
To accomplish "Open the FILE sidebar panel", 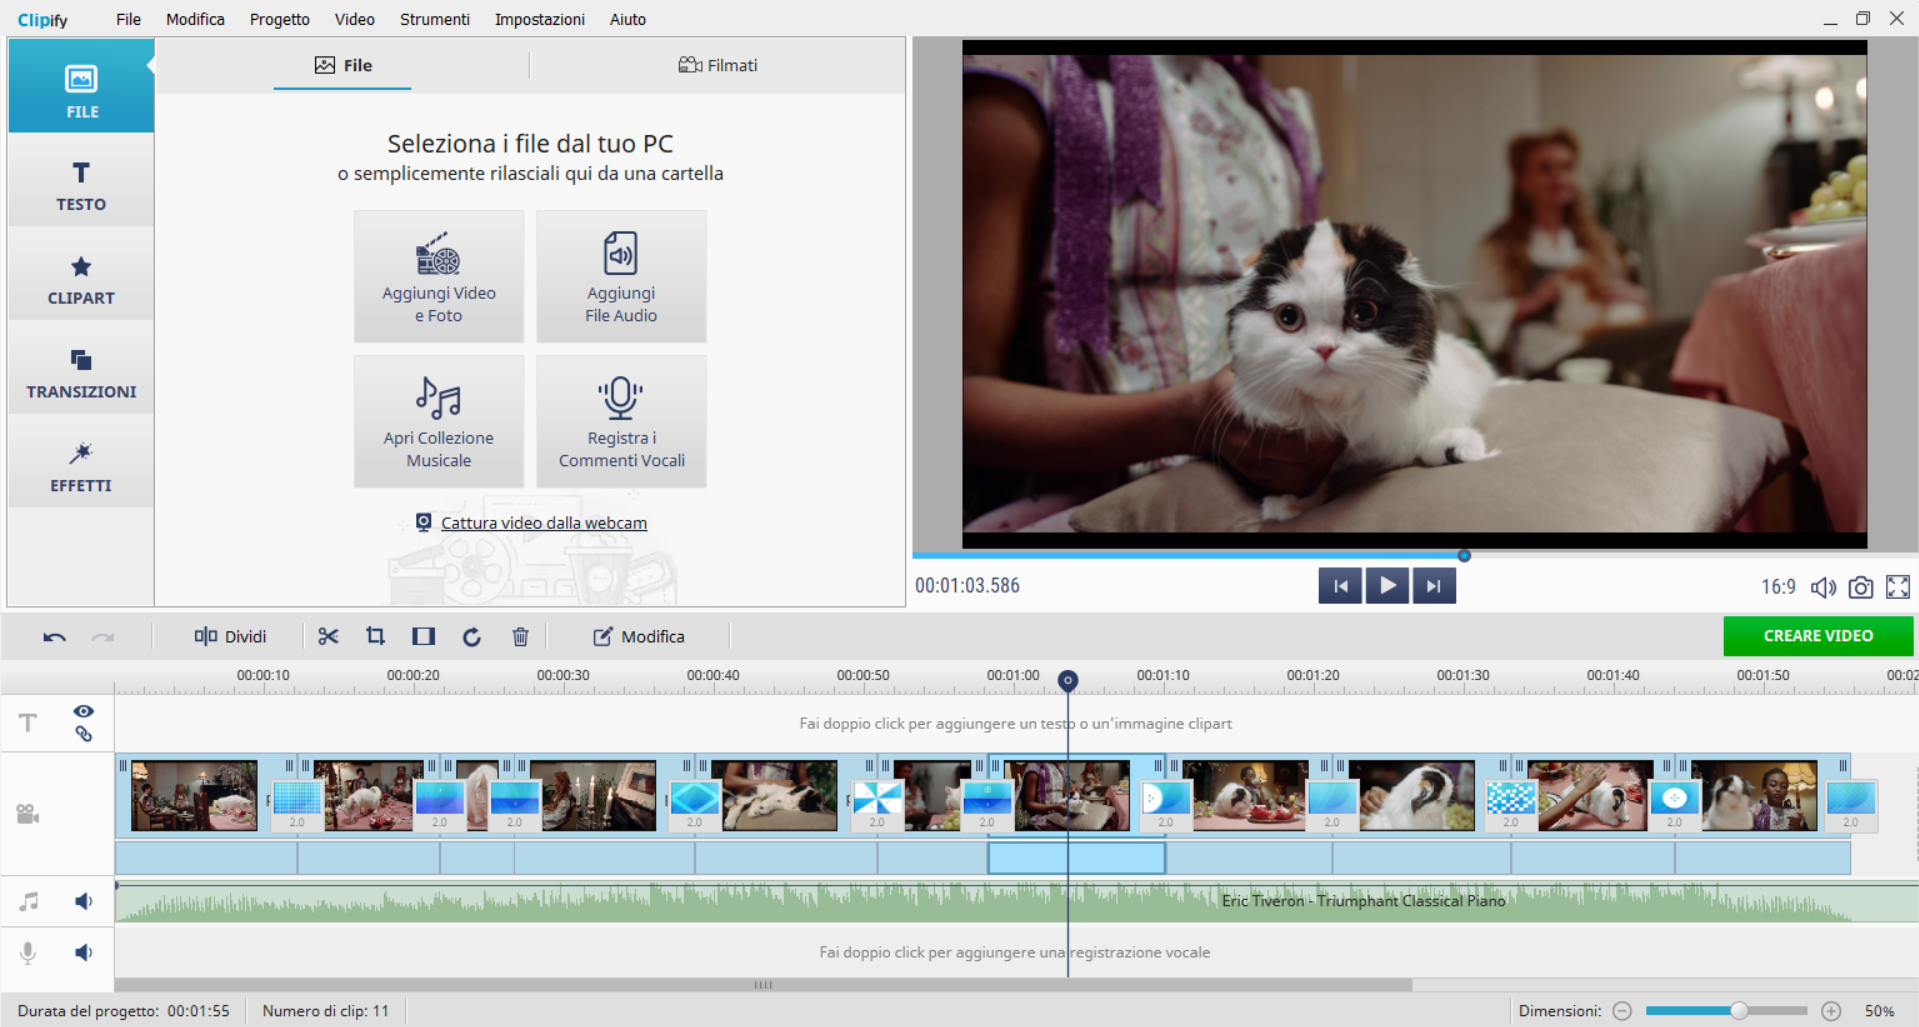I will [81, 86].
